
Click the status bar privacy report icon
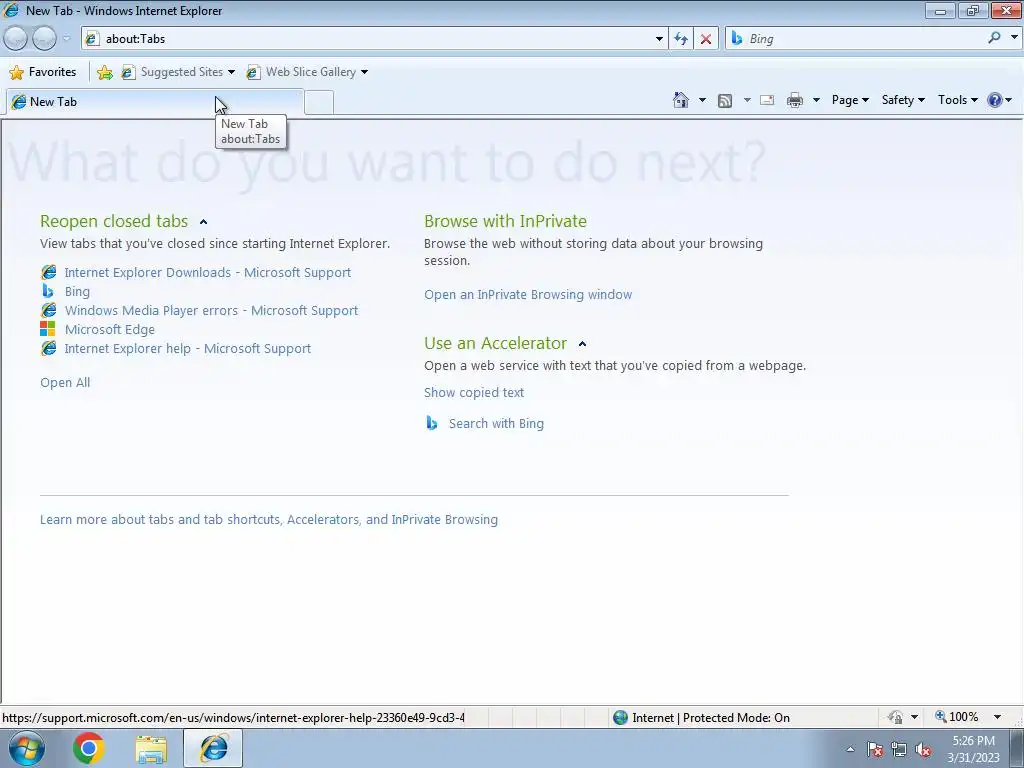(895, 717)
